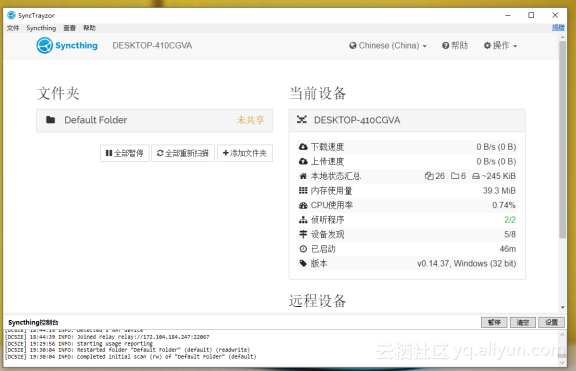
Task: Click the log line mentioning Joined relay
Action: (107, 337)
